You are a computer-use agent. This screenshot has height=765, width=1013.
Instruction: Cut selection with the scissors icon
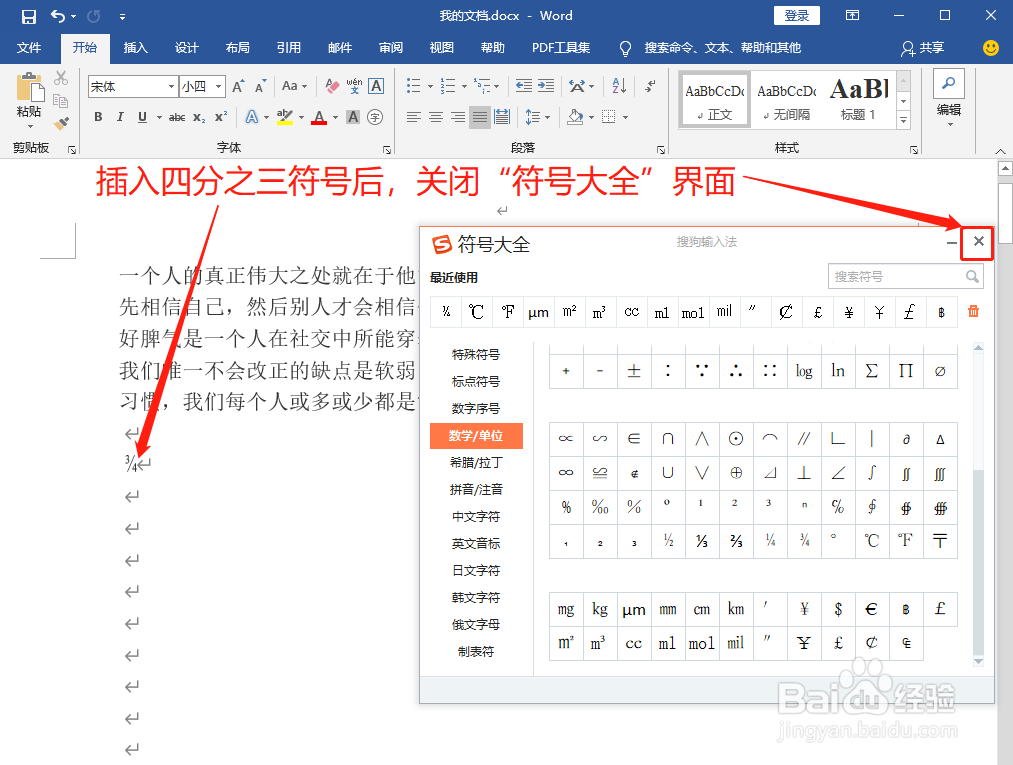pos(61,78)
